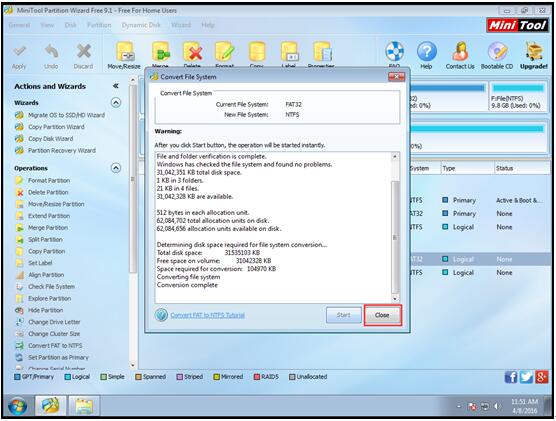Click log scrollbar down arrow in dialog

pos(395,299)
